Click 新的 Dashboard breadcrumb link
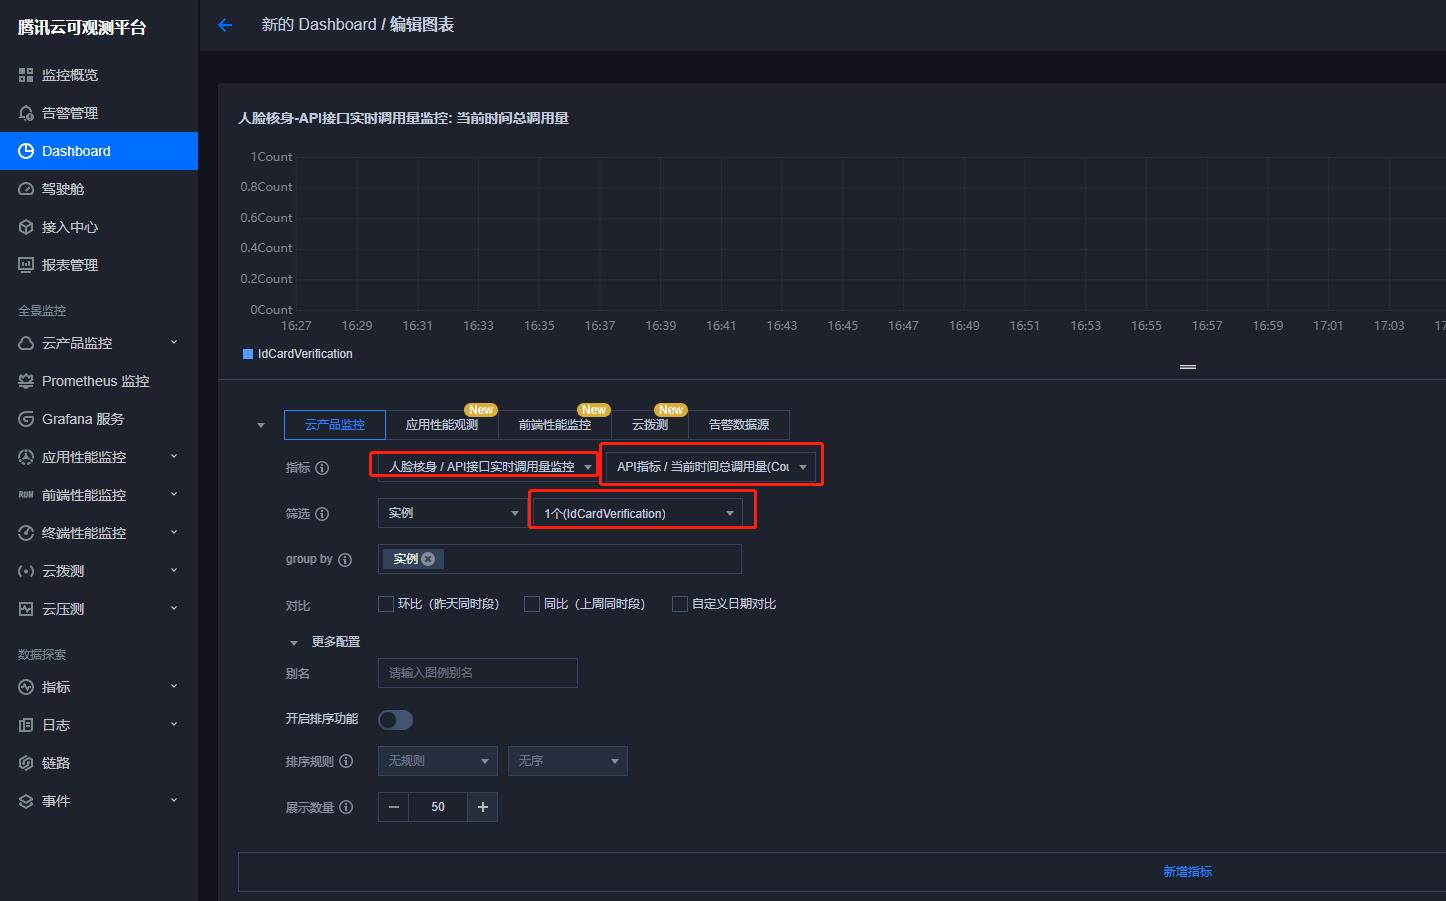Screen dimensions: 1446x901 319,25
